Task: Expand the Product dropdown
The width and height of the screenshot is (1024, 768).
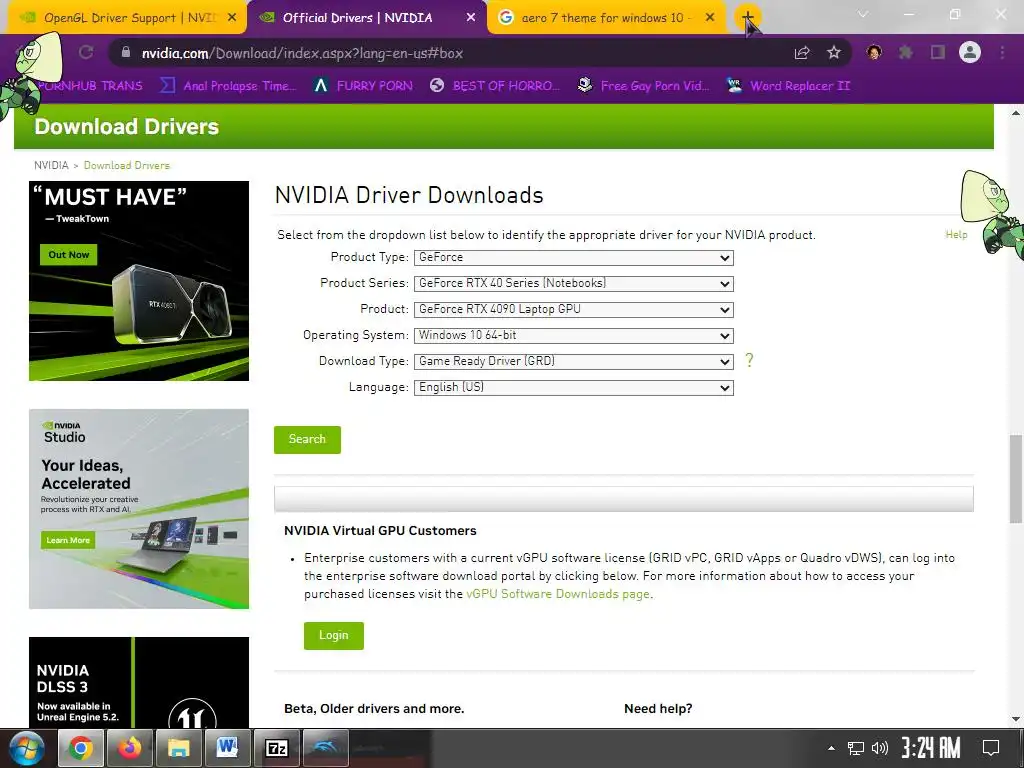Action: click(573, 310)
